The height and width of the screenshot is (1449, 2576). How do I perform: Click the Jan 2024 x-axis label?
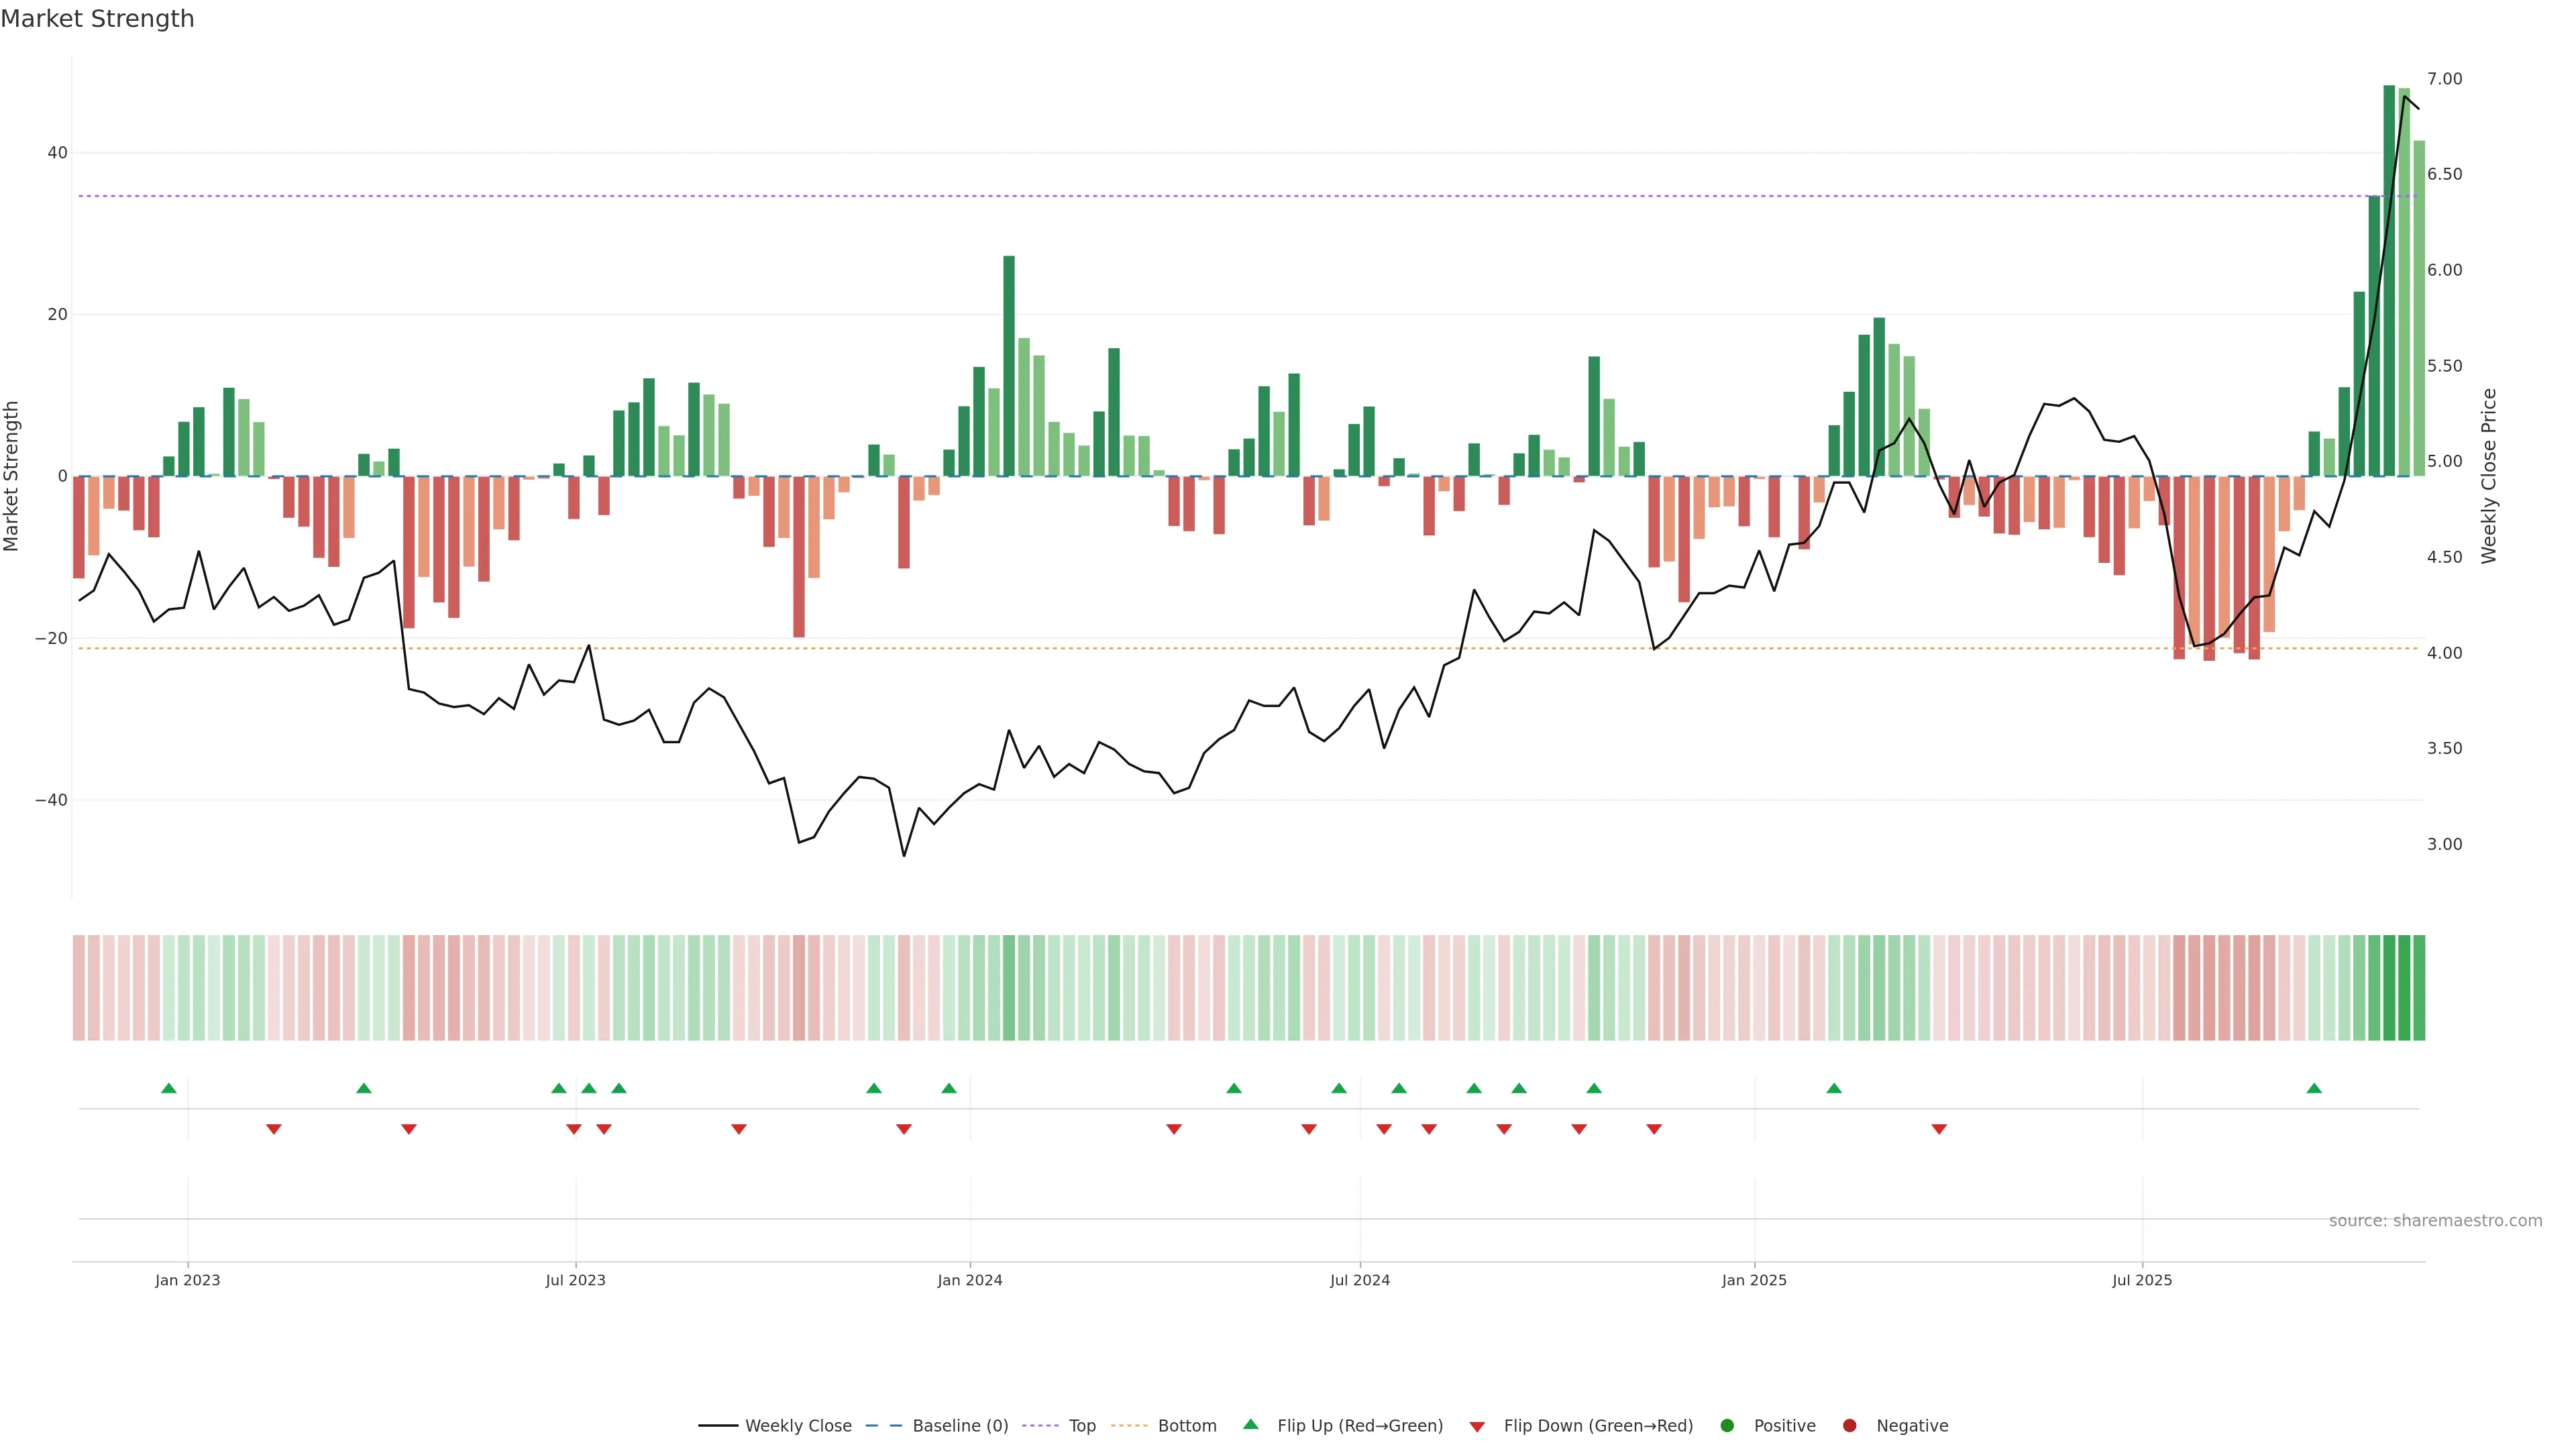click(969, 1280)
